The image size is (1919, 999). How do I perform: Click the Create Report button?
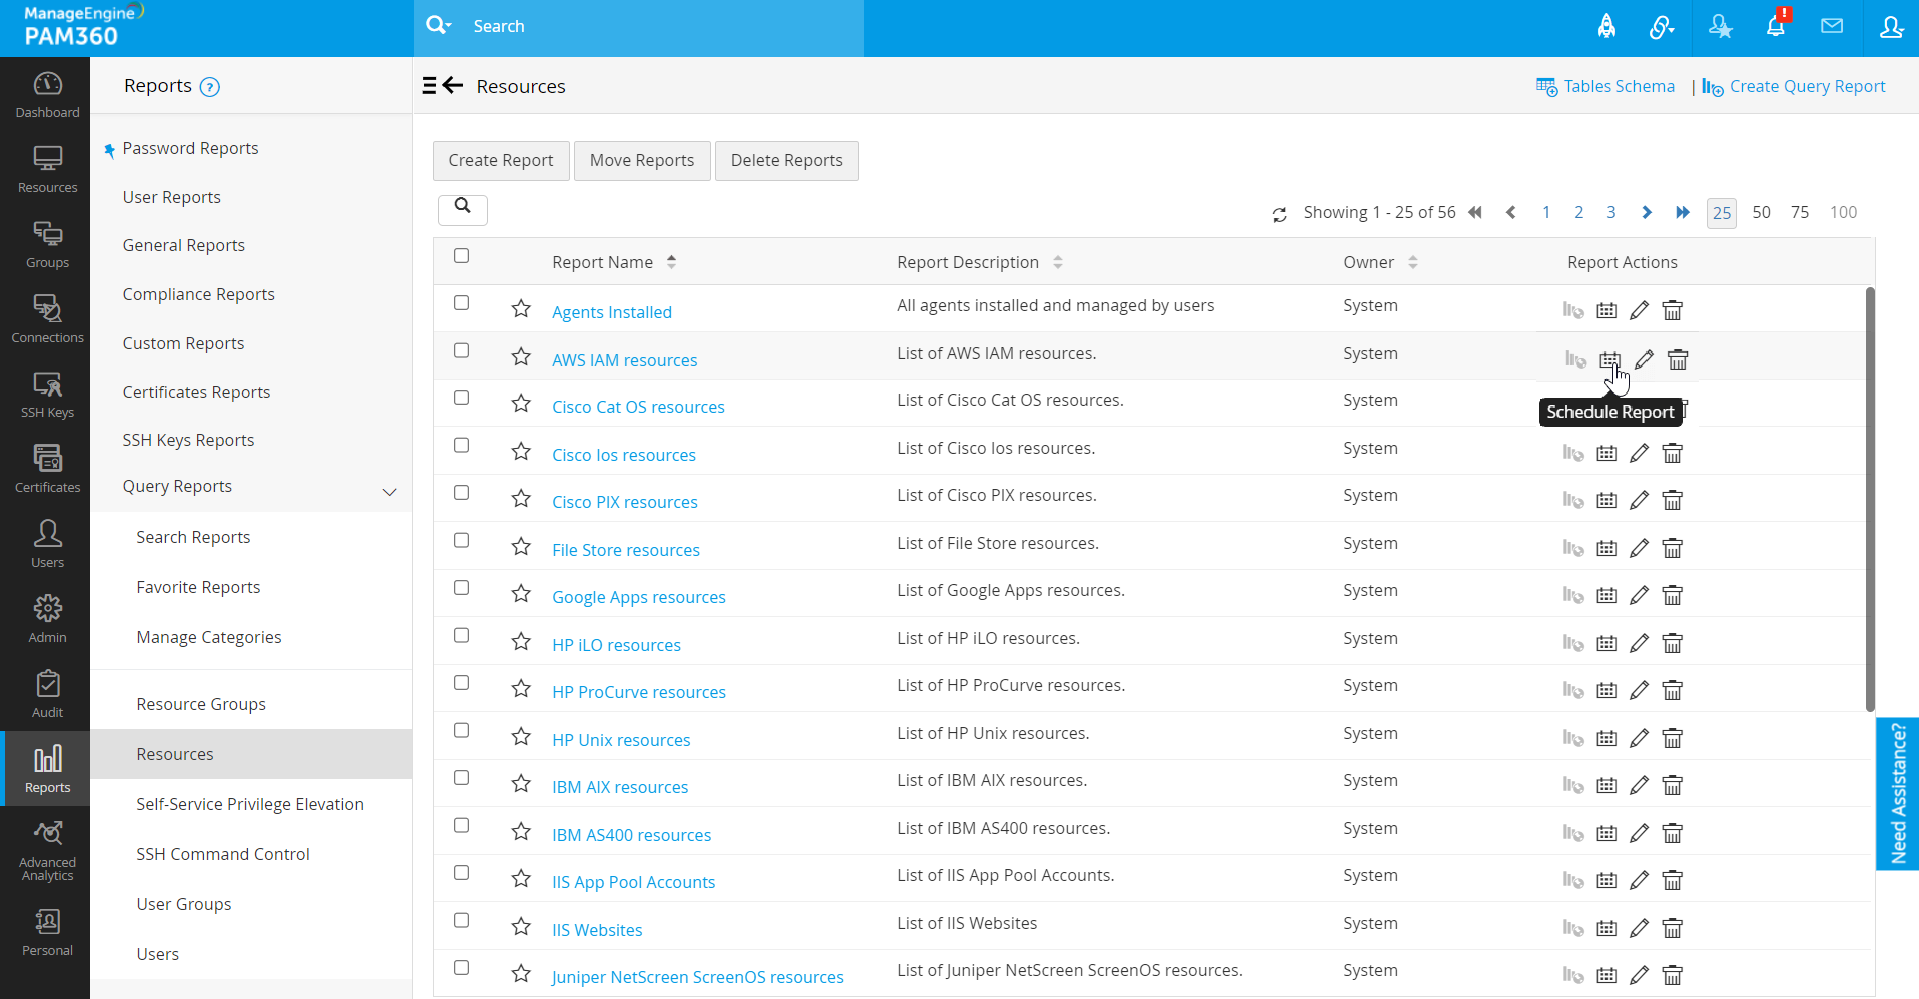click(501, 161)
